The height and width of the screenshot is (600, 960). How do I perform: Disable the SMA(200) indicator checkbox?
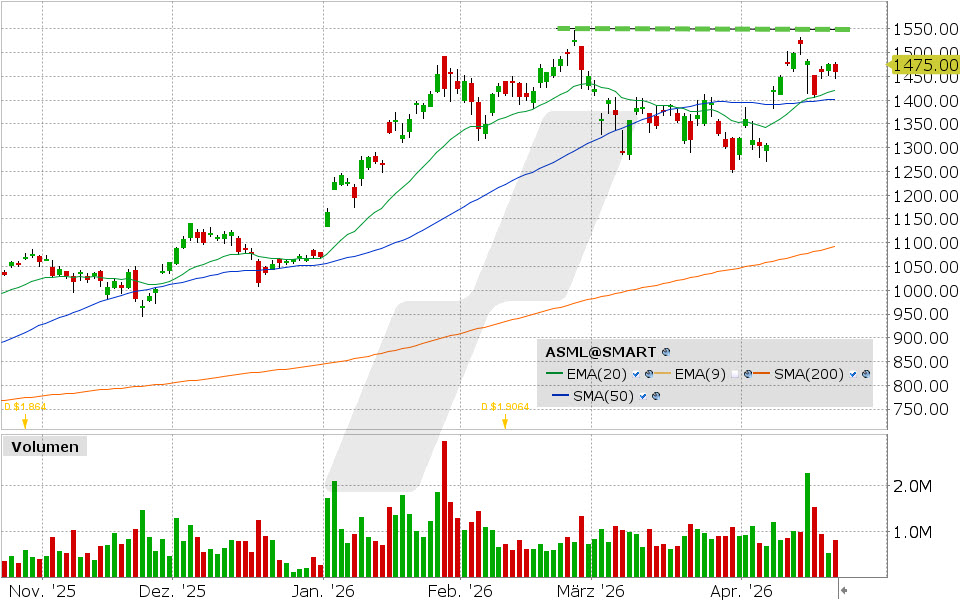(853, 374)
